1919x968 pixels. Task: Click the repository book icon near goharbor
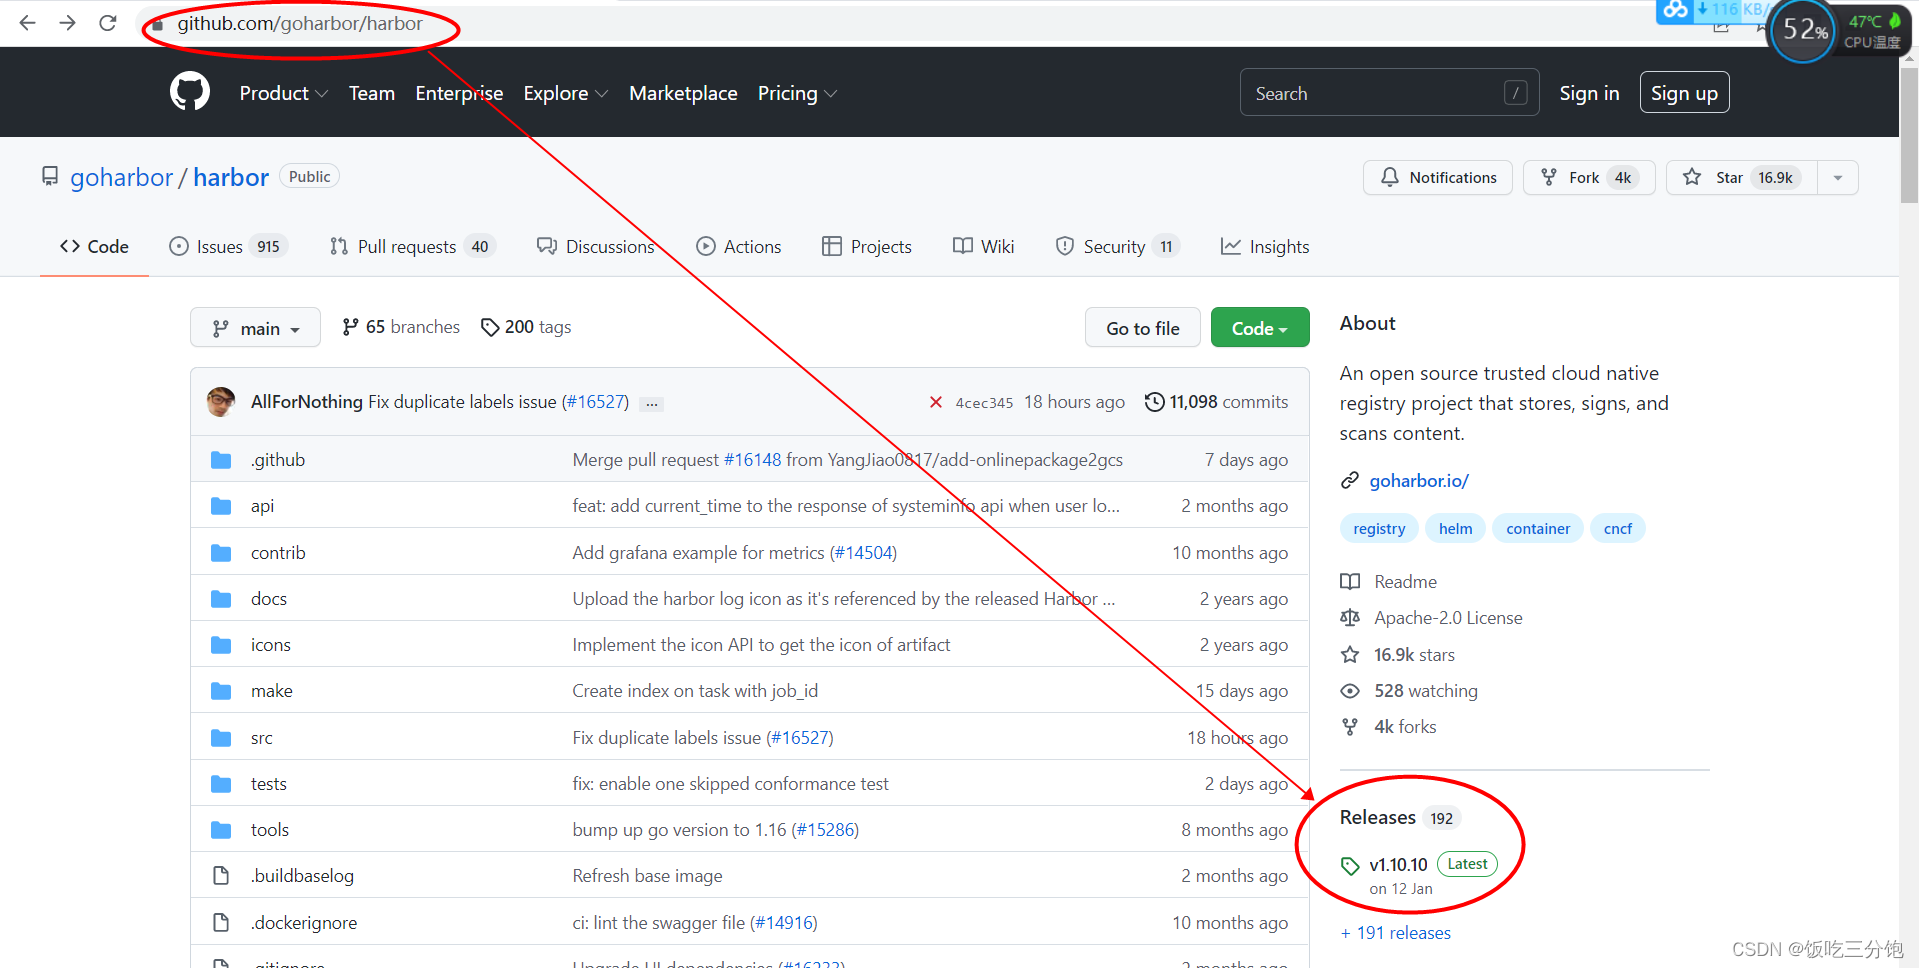(50, 177)
